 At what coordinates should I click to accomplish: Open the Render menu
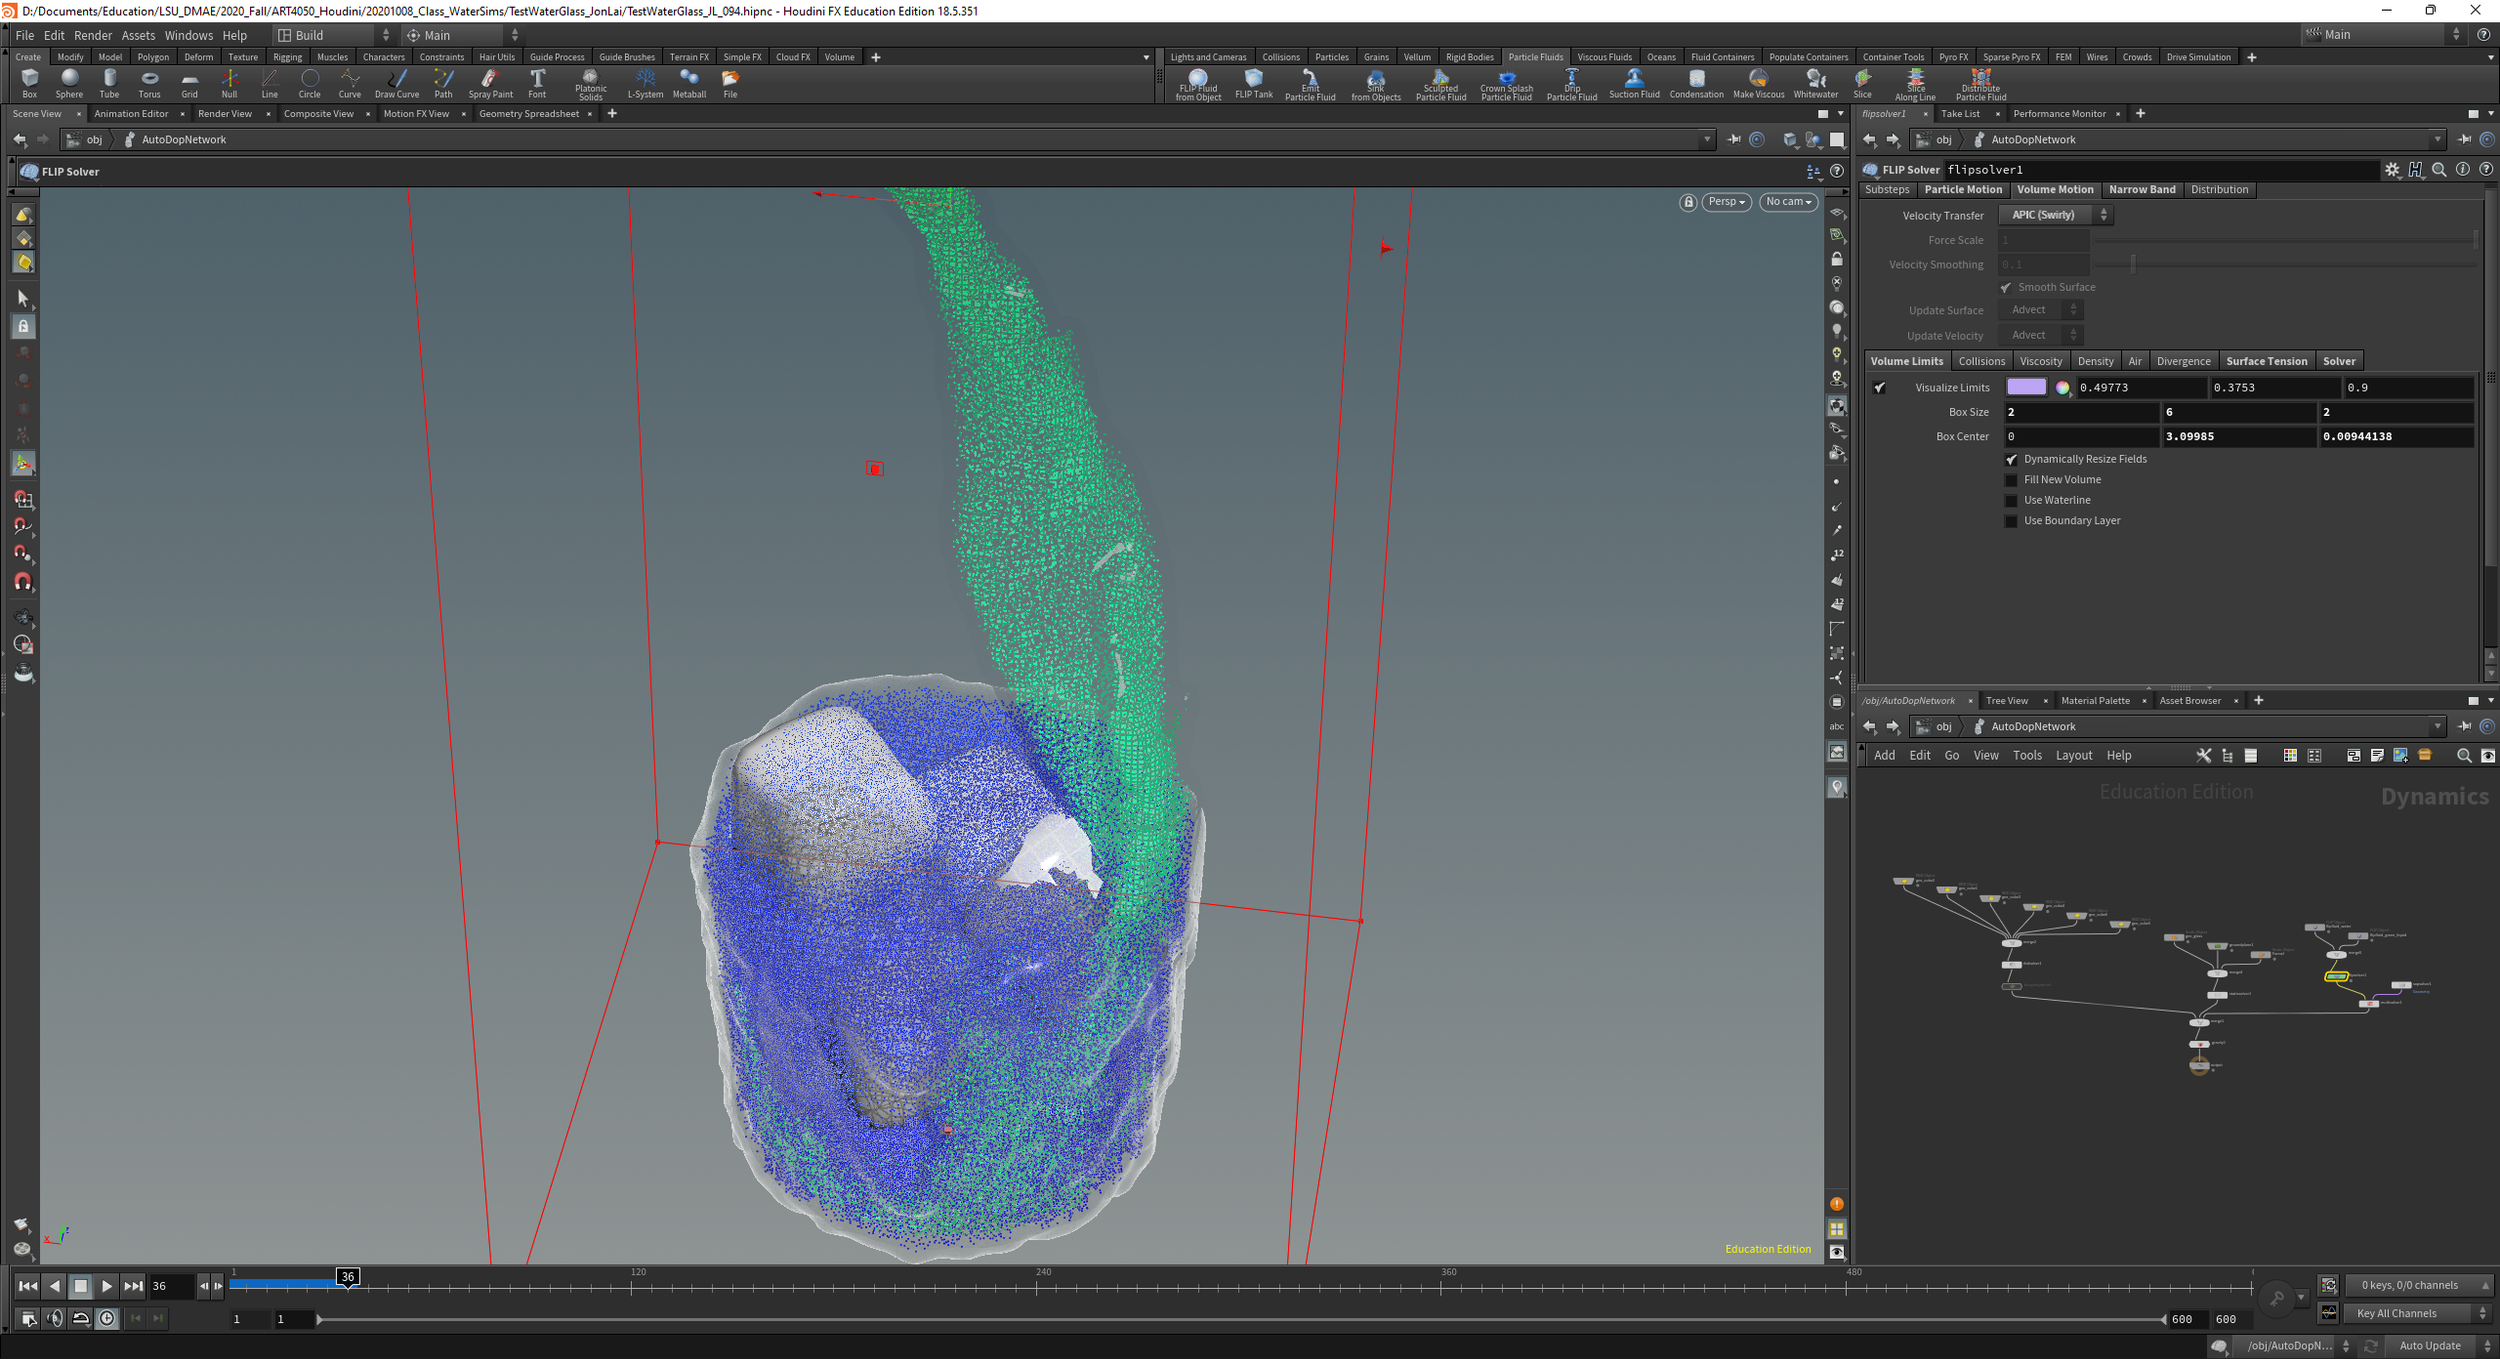93,35
